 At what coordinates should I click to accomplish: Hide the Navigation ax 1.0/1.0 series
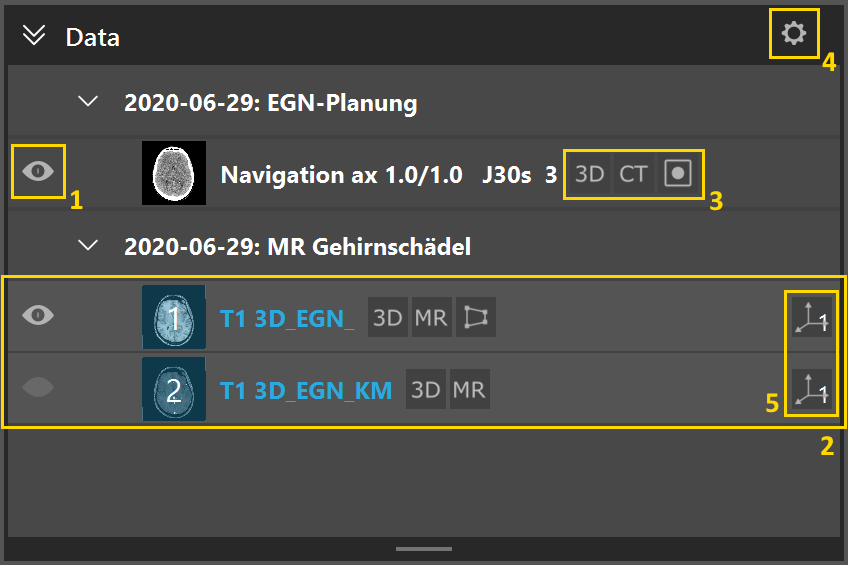pyautogui.click(x=38, y=171)
